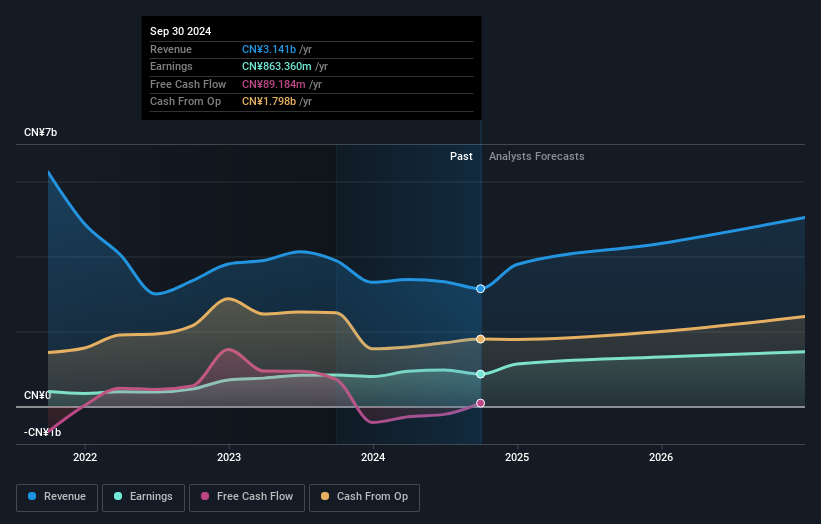The image size is (821, 524).
Task: Click the 2024 x-axis label
Action: [373, 457]
